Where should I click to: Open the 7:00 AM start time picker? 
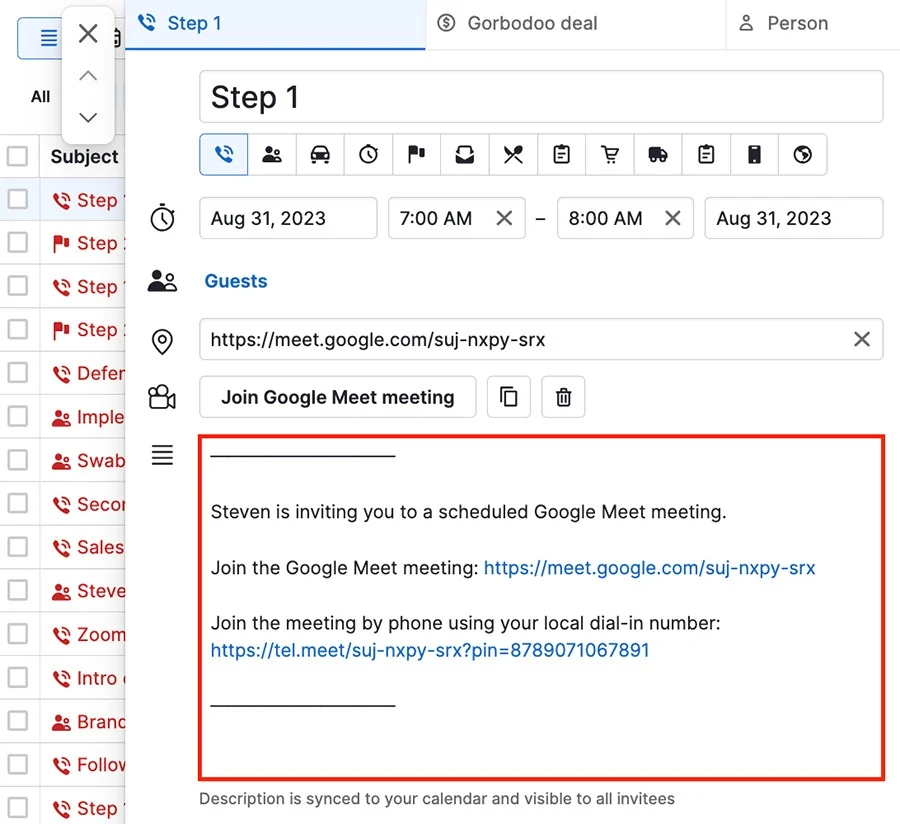click(x=437, y=218)
